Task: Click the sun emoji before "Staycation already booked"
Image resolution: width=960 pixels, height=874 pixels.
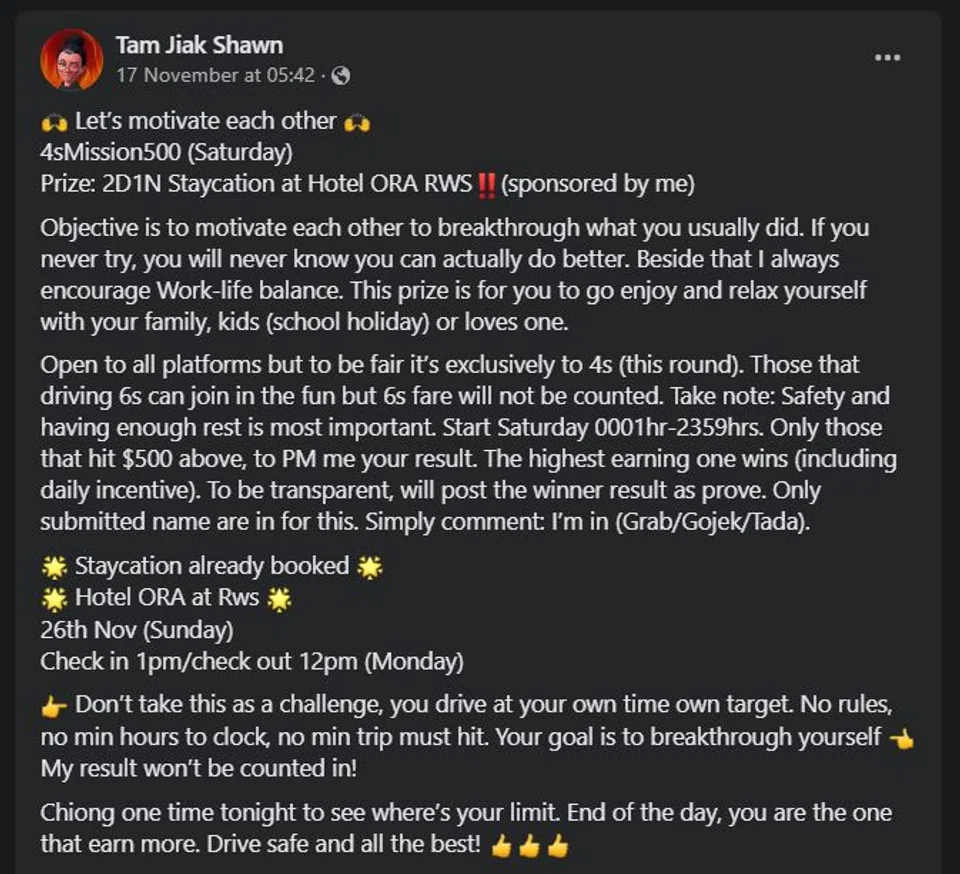Action: point(54,568)
